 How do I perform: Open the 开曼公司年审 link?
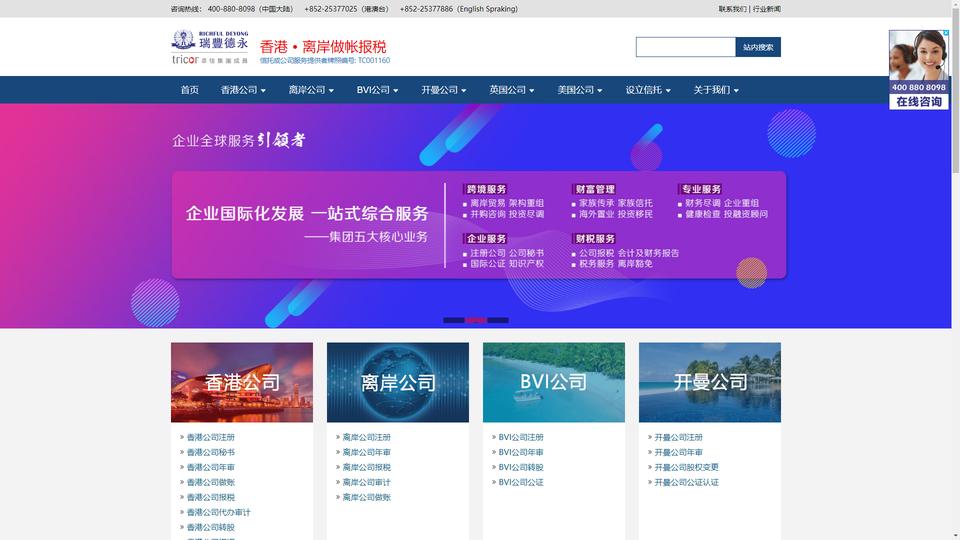[678, 452]
